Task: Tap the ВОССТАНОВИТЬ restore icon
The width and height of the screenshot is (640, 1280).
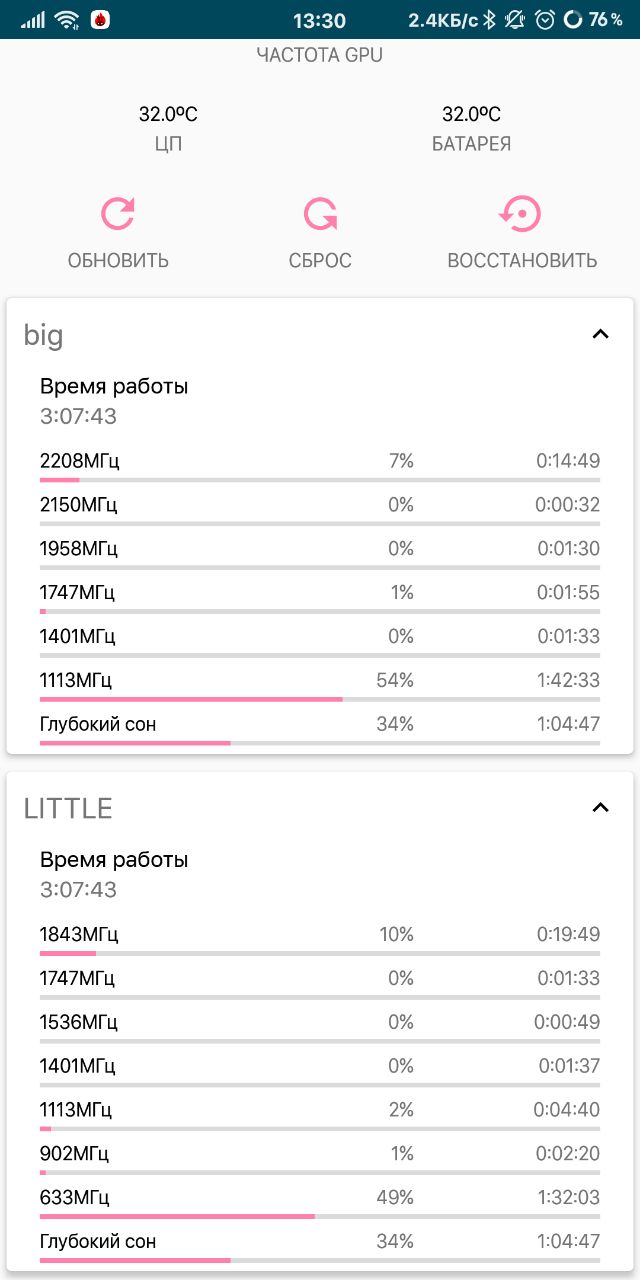Action: 521,214
